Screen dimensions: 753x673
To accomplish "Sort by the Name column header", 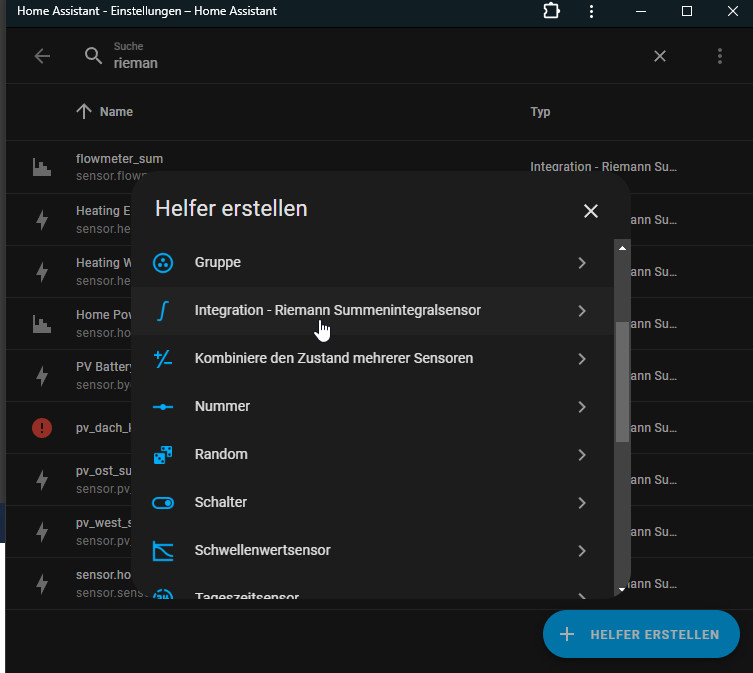I will click(x=116, y=112).
